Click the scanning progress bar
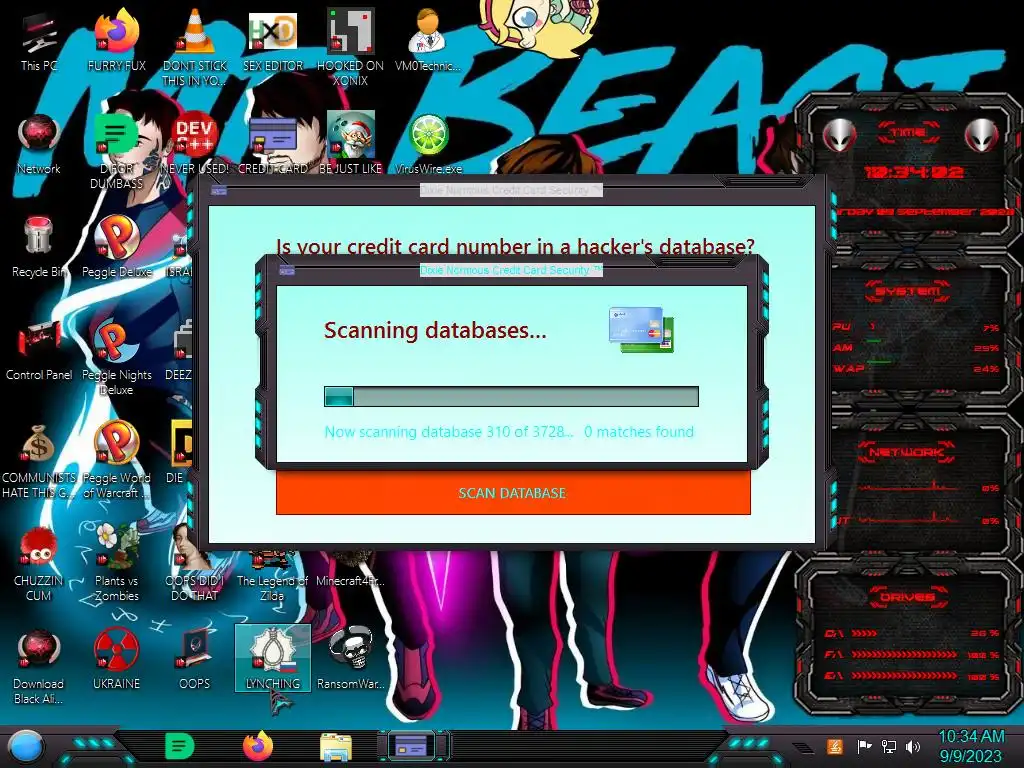This screenshot has width=1024, height=768. (x=511, y=396)
